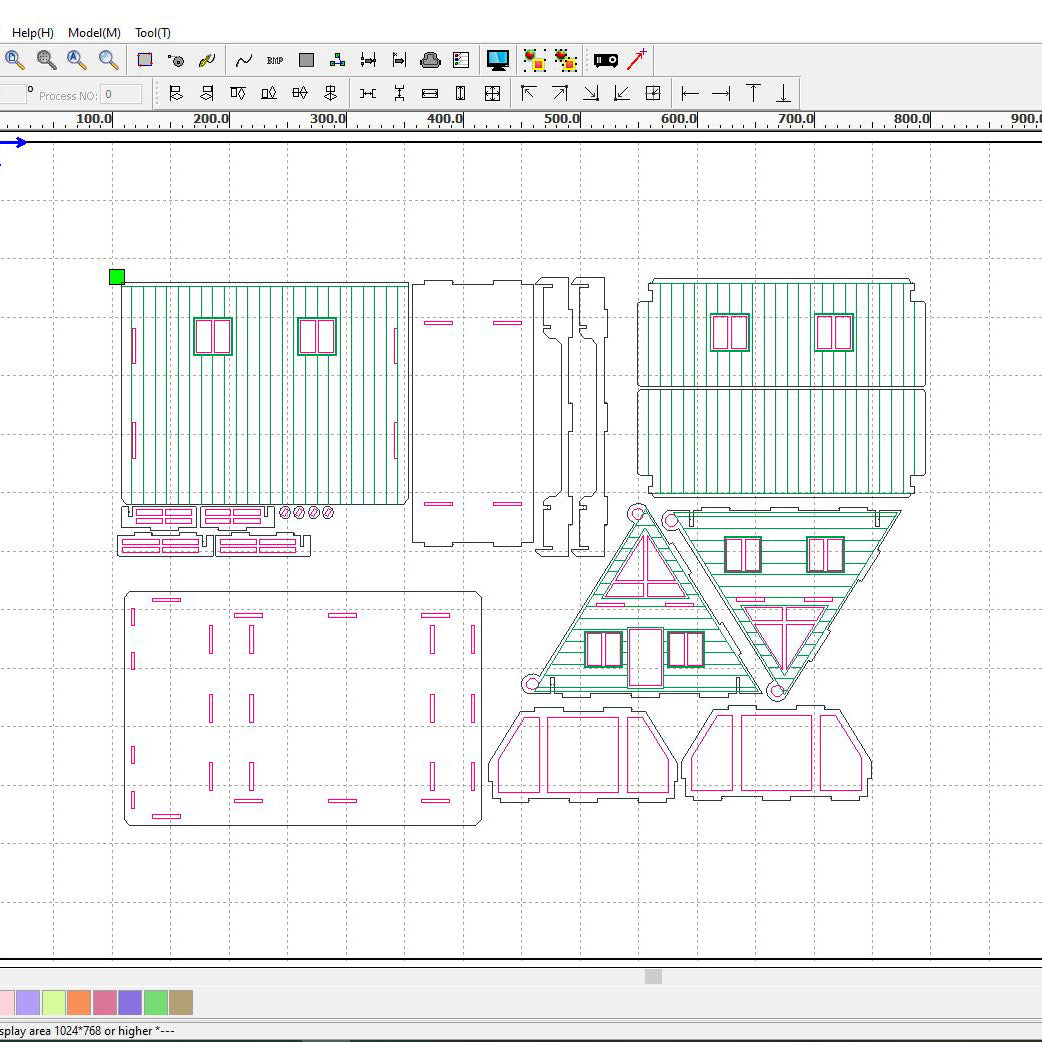The width and height of the screenshot is (1042, 1042).
Task: Align objects to the bottom edge
Action: [784, 94]
